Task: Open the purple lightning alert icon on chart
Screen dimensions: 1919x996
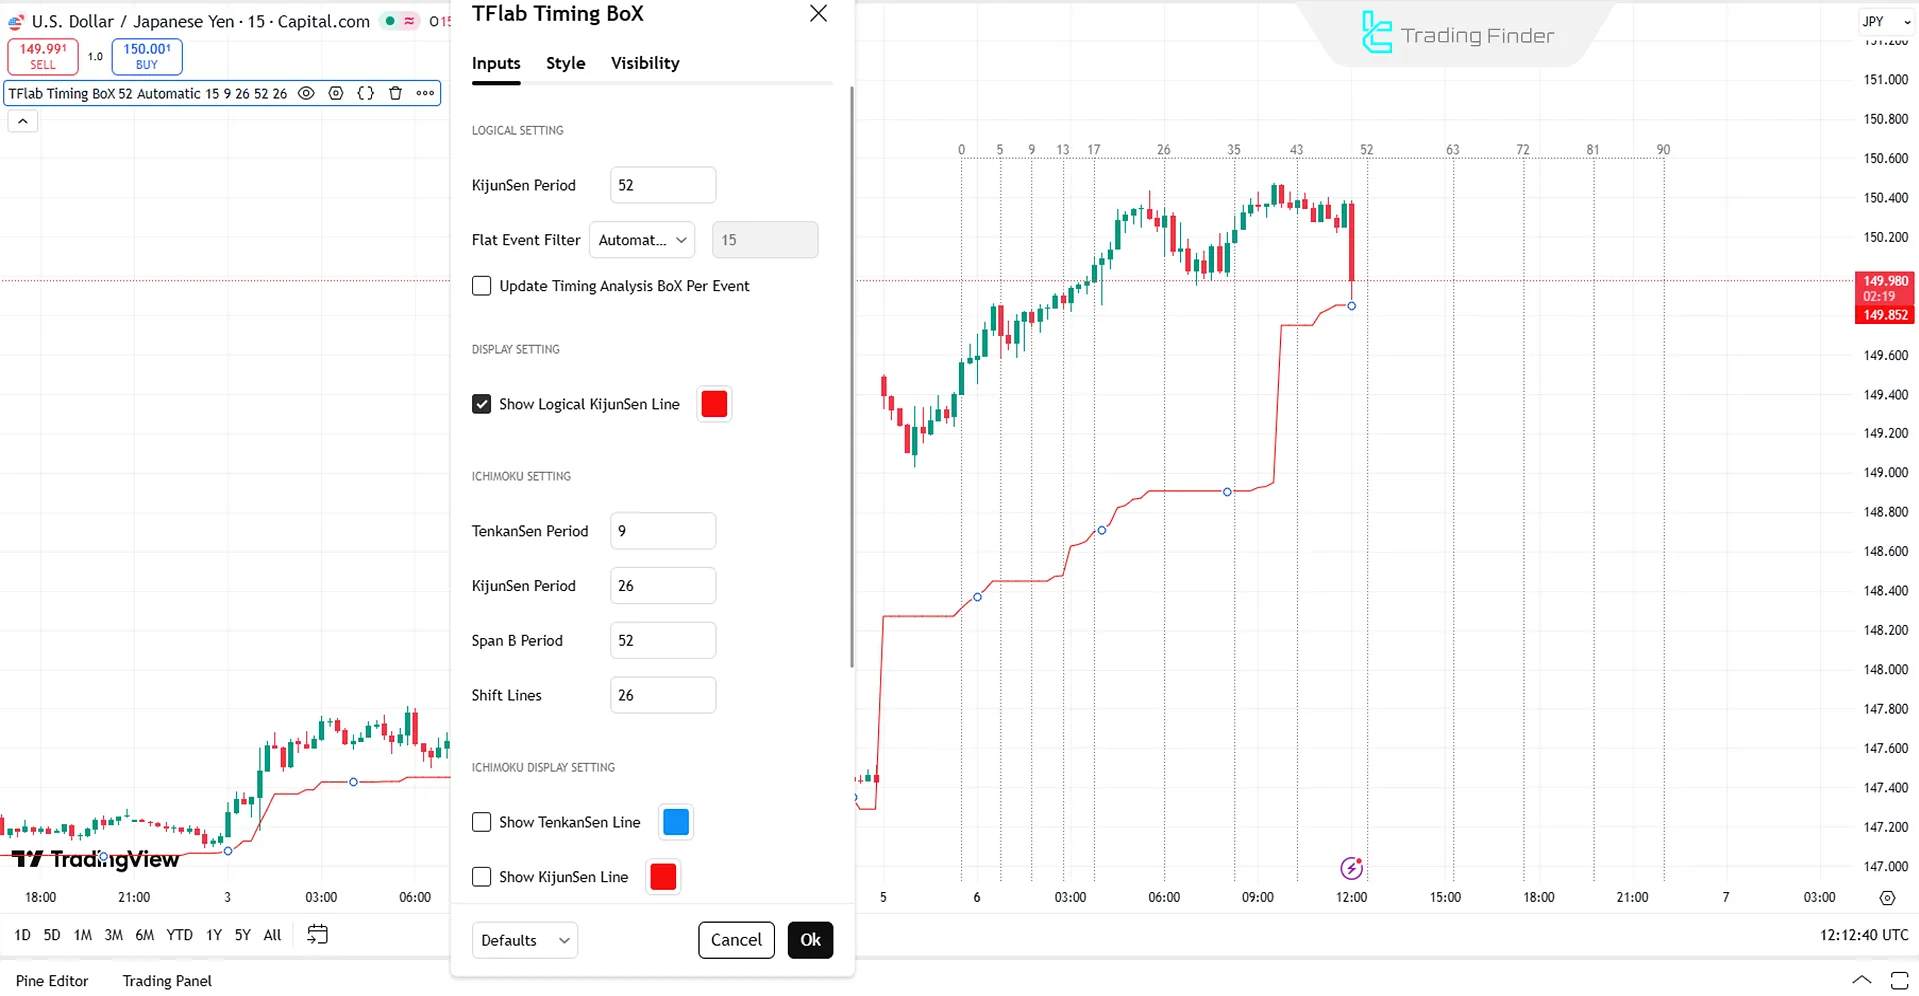Action: pos(1351,868)
